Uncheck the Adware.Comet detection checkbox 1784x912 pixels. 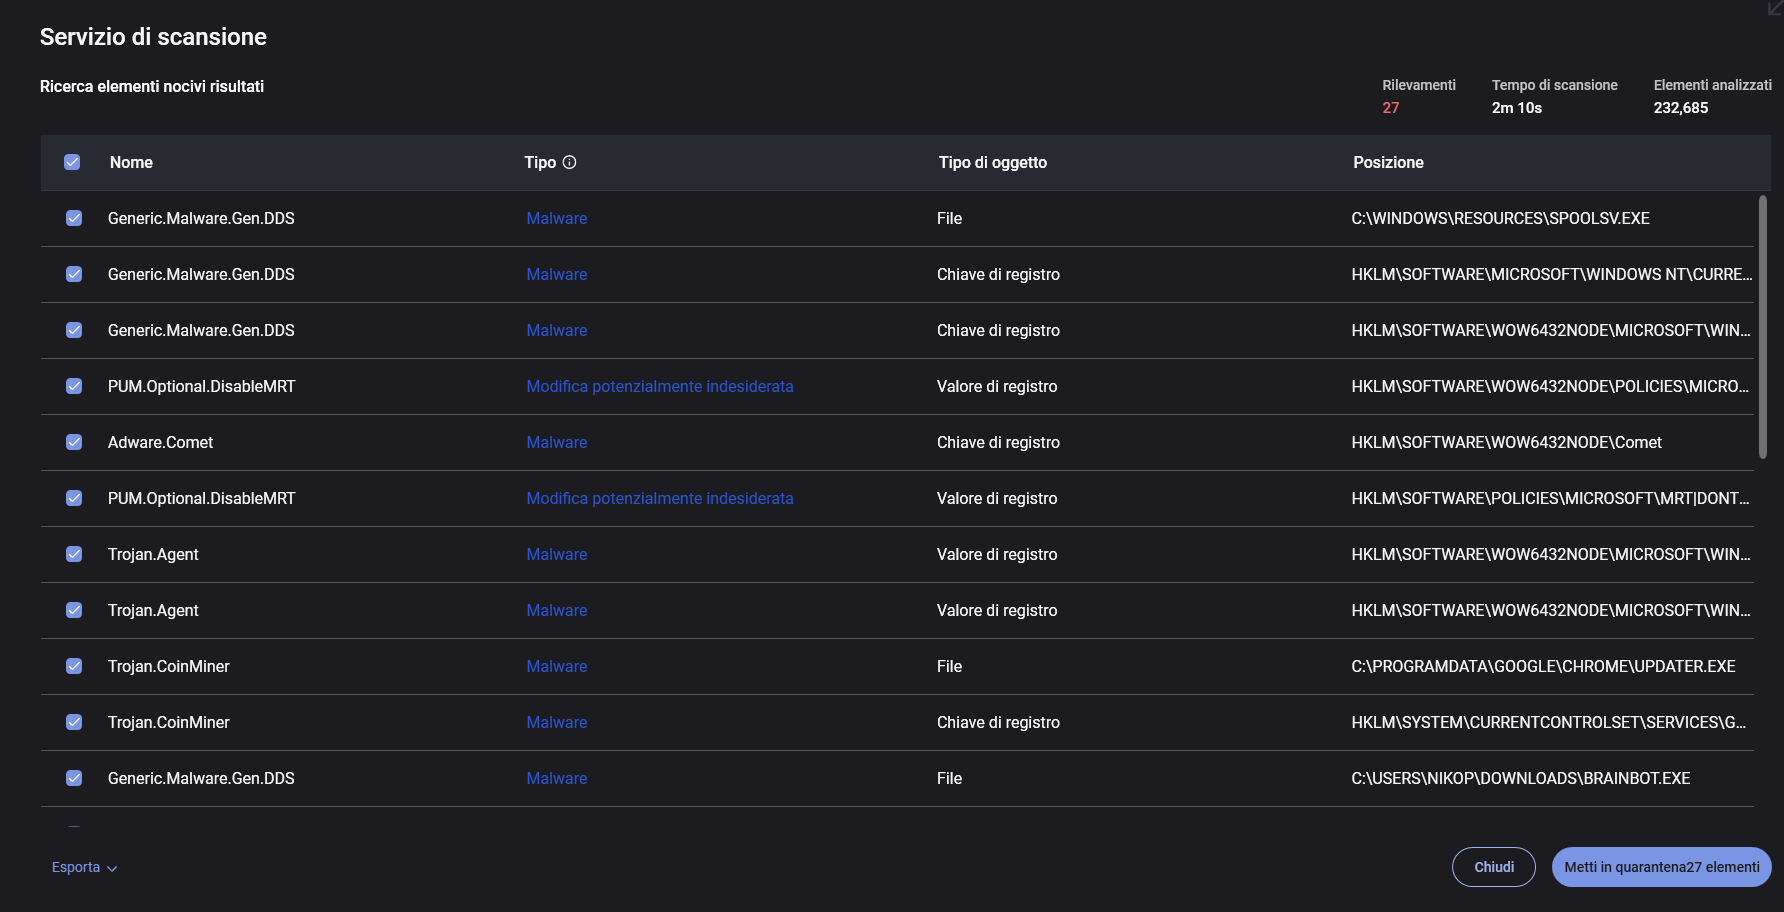coord(74,442)
